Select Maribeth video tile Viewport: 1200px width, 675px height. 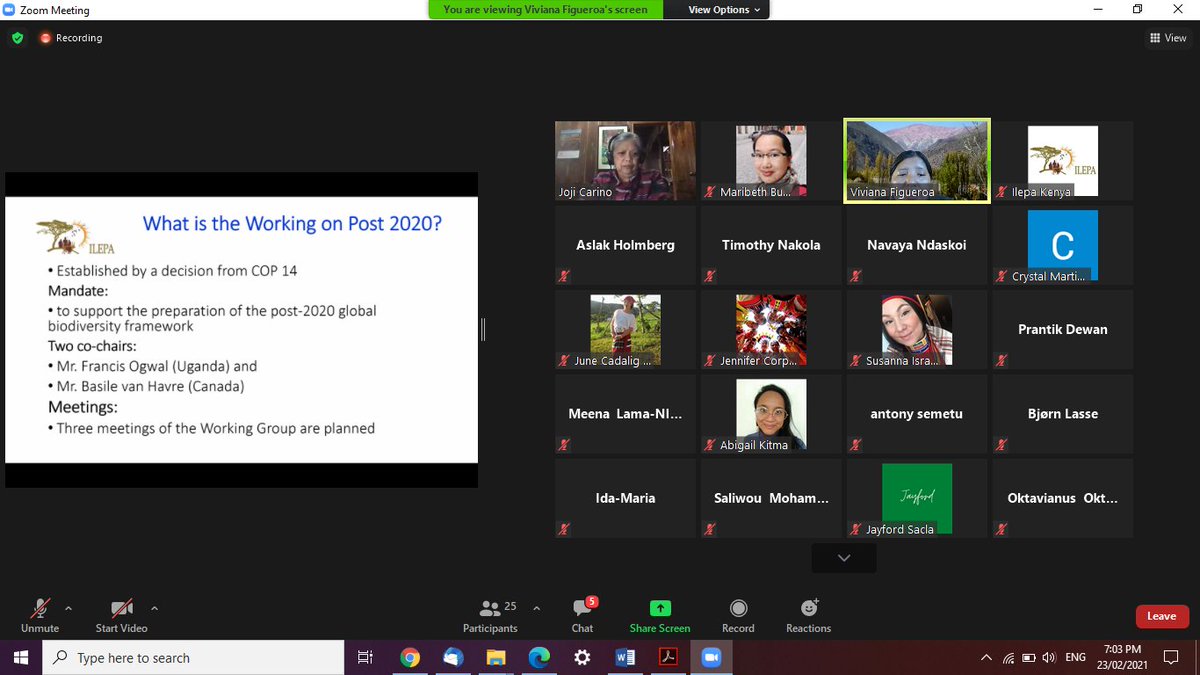(770, 162)
